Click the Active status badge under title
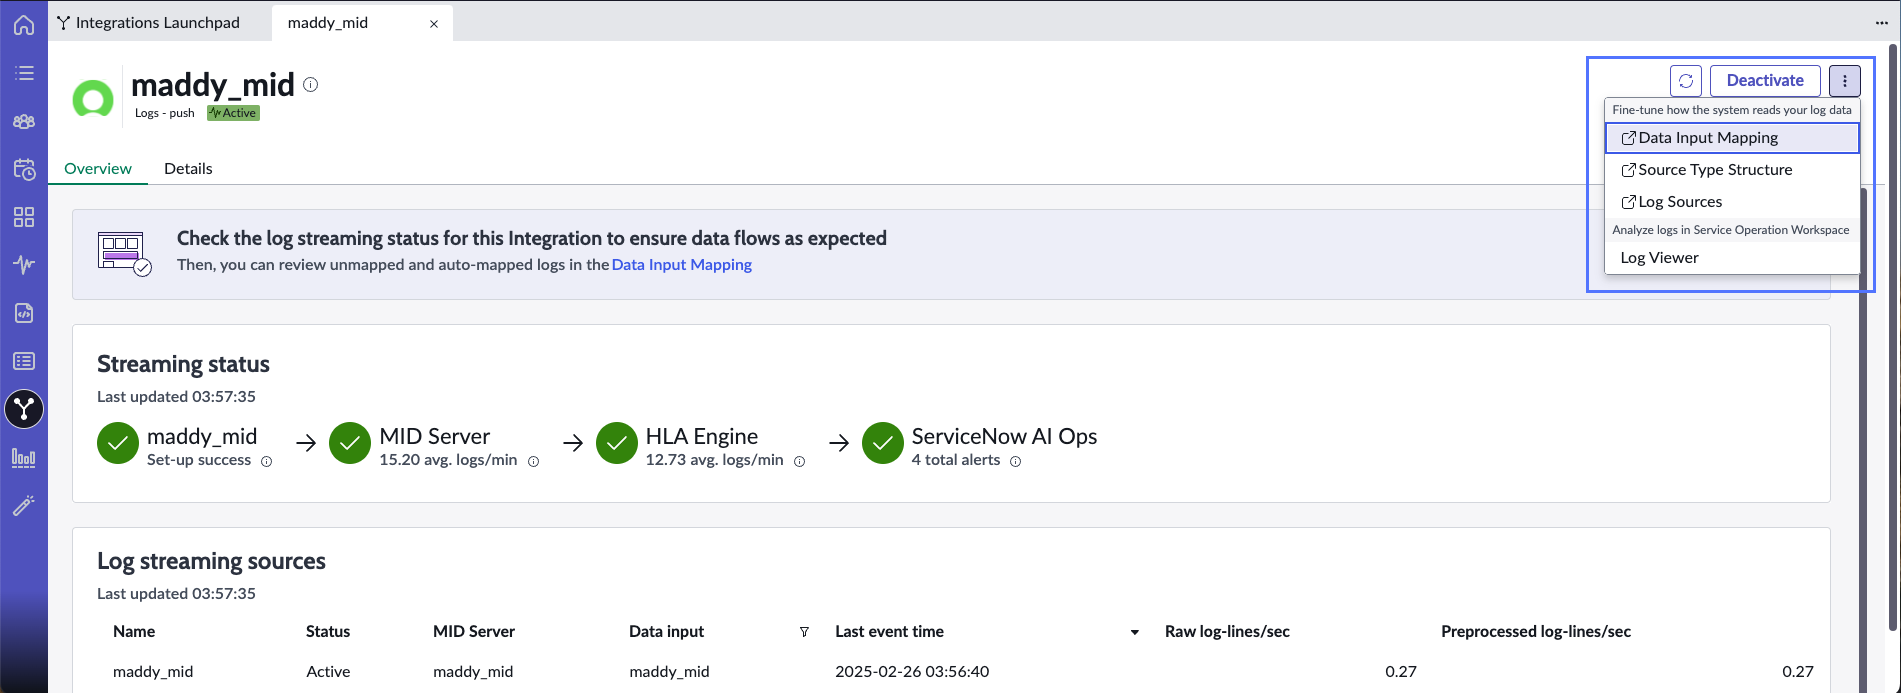This screenshot has height=693, width=1901. 233,113
